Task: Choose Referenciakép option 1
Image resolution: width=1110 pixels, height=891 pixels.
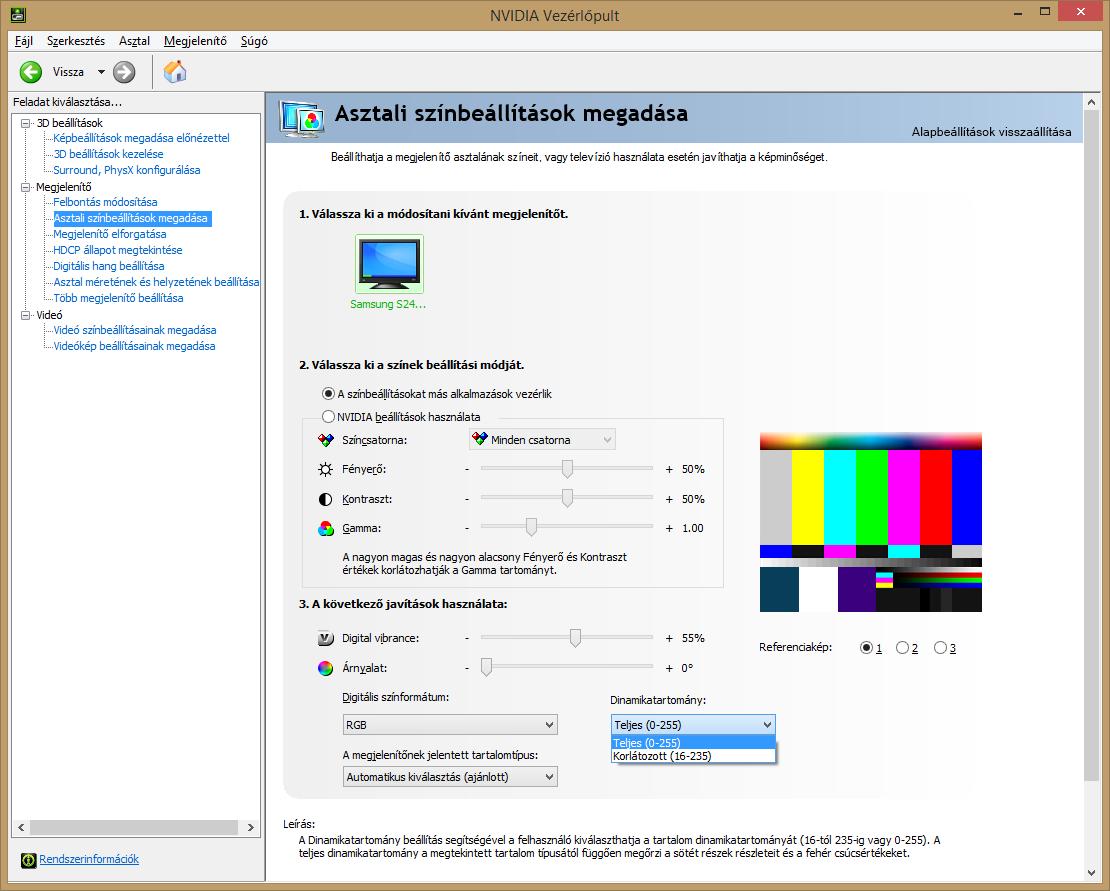Action: (866, 648)
